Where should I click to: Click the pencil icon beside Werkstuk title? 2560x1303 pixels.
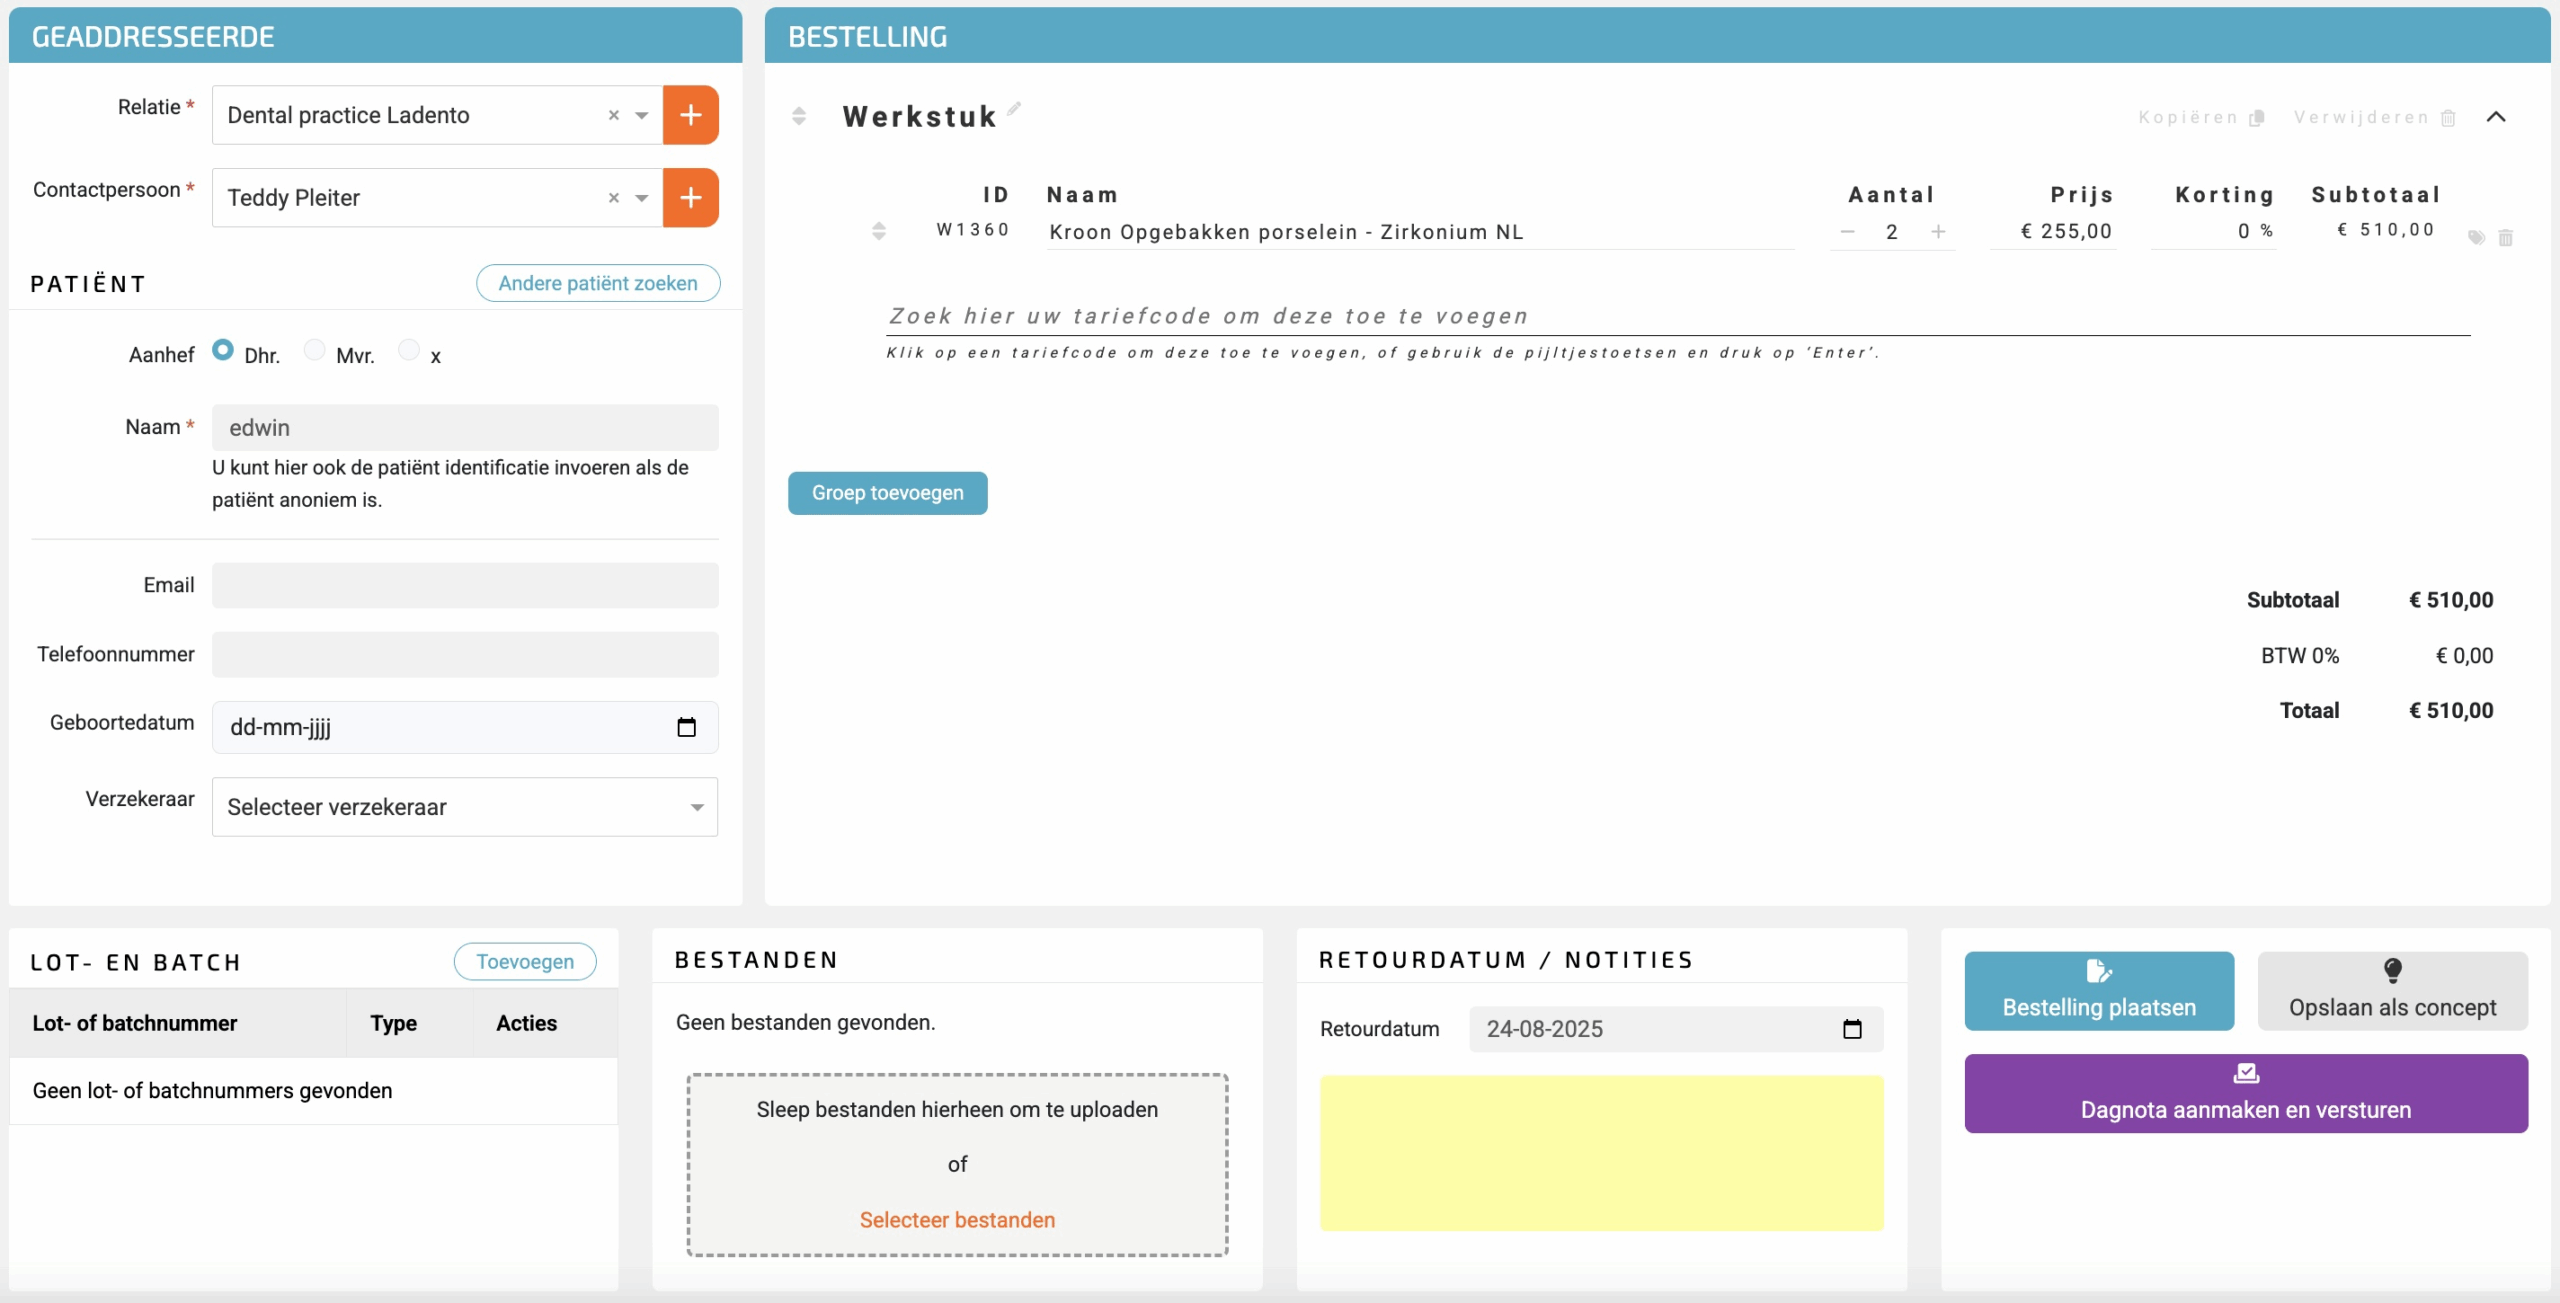tap(1014, 108)
